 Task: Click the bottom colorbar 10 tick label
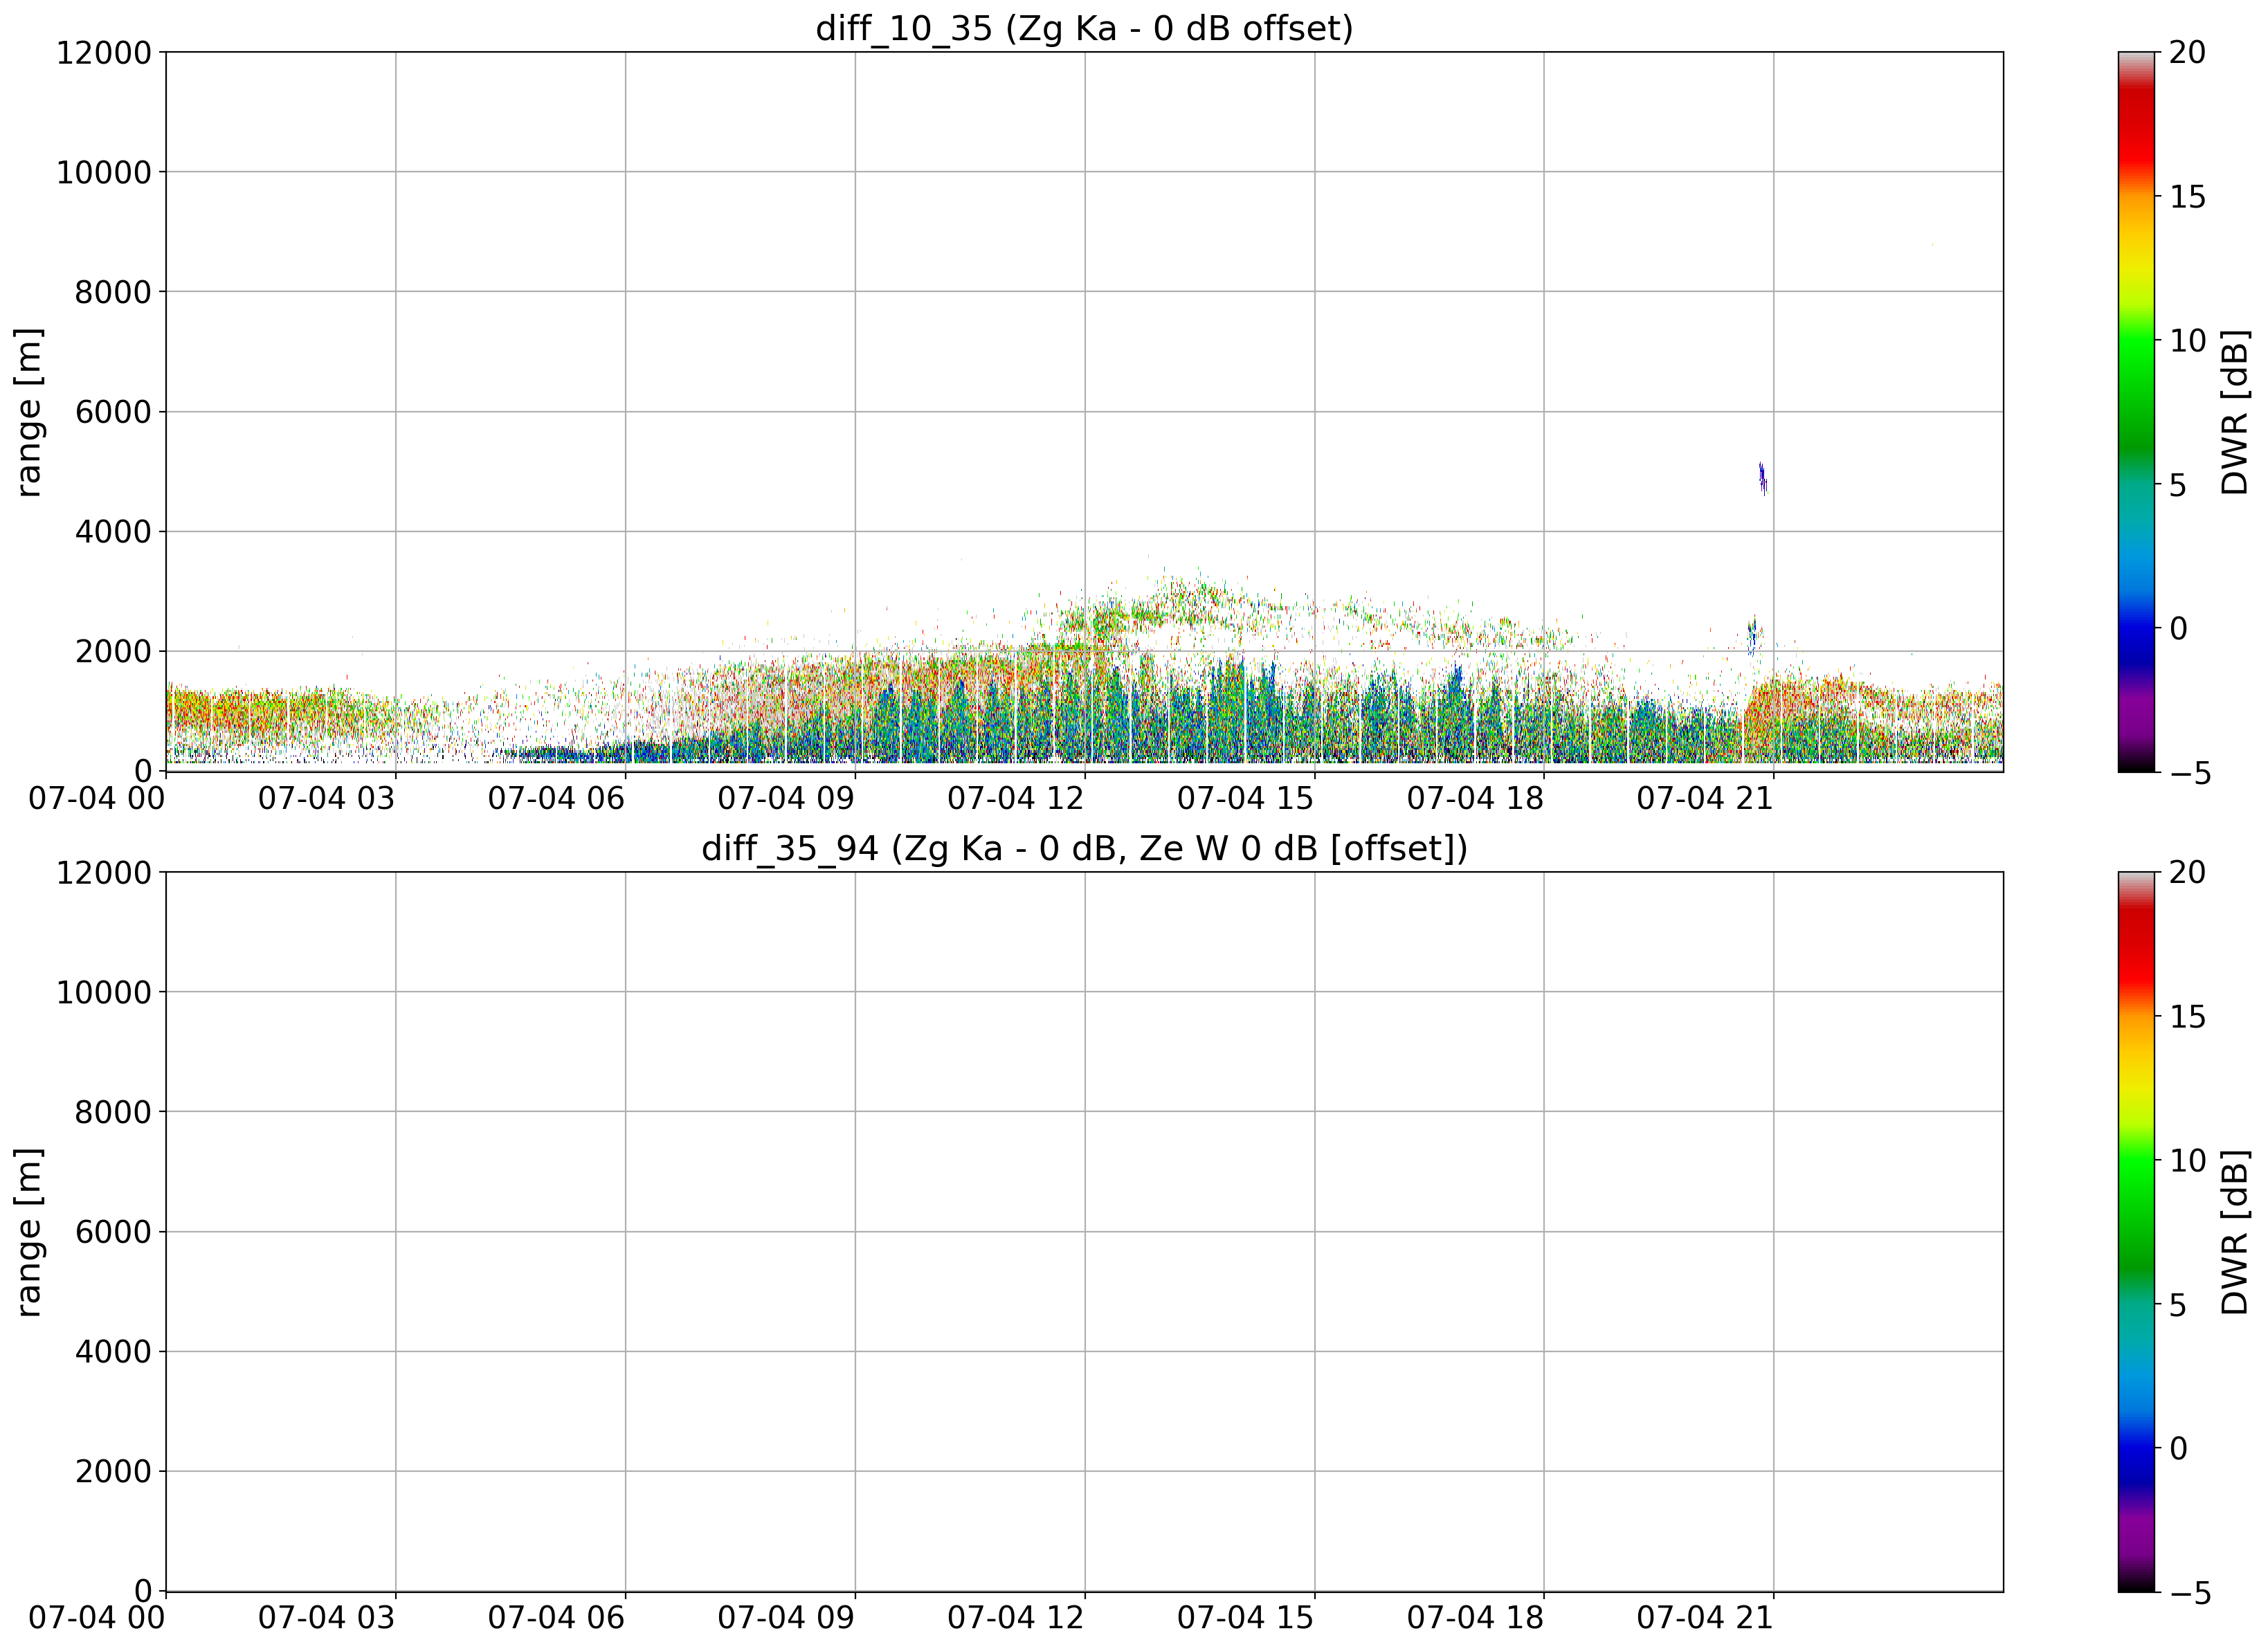tap(2187, 1160)
